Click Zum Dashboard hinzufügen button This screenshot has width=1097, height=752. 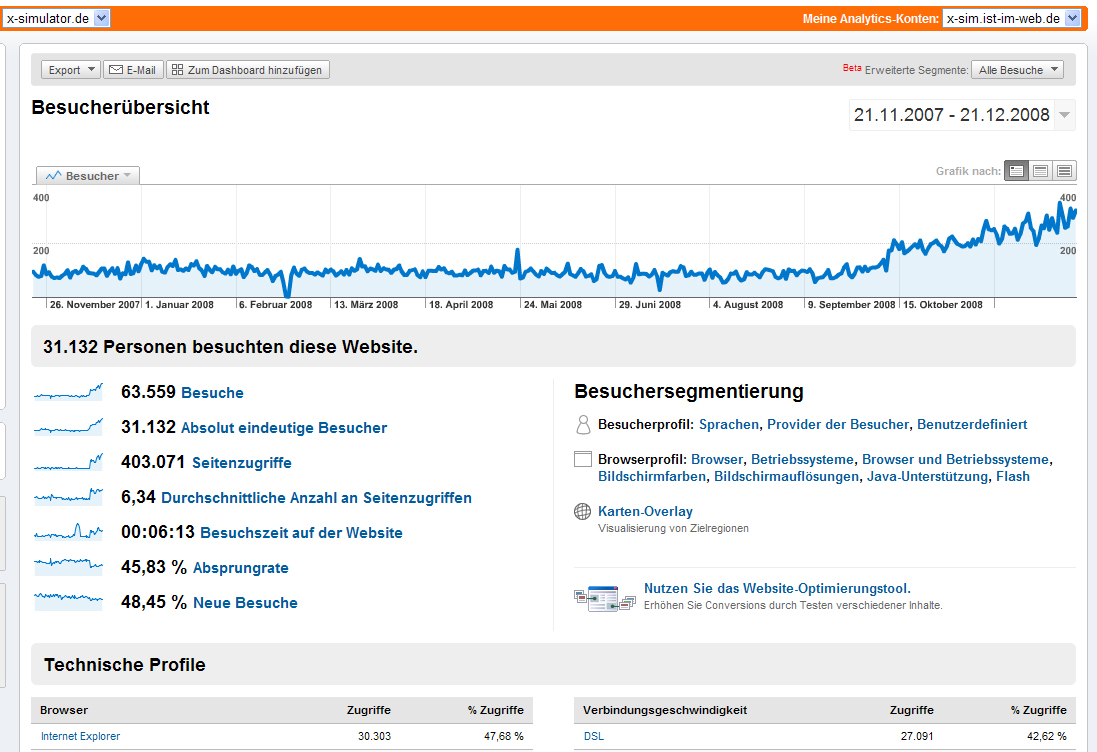pos(248,70)
